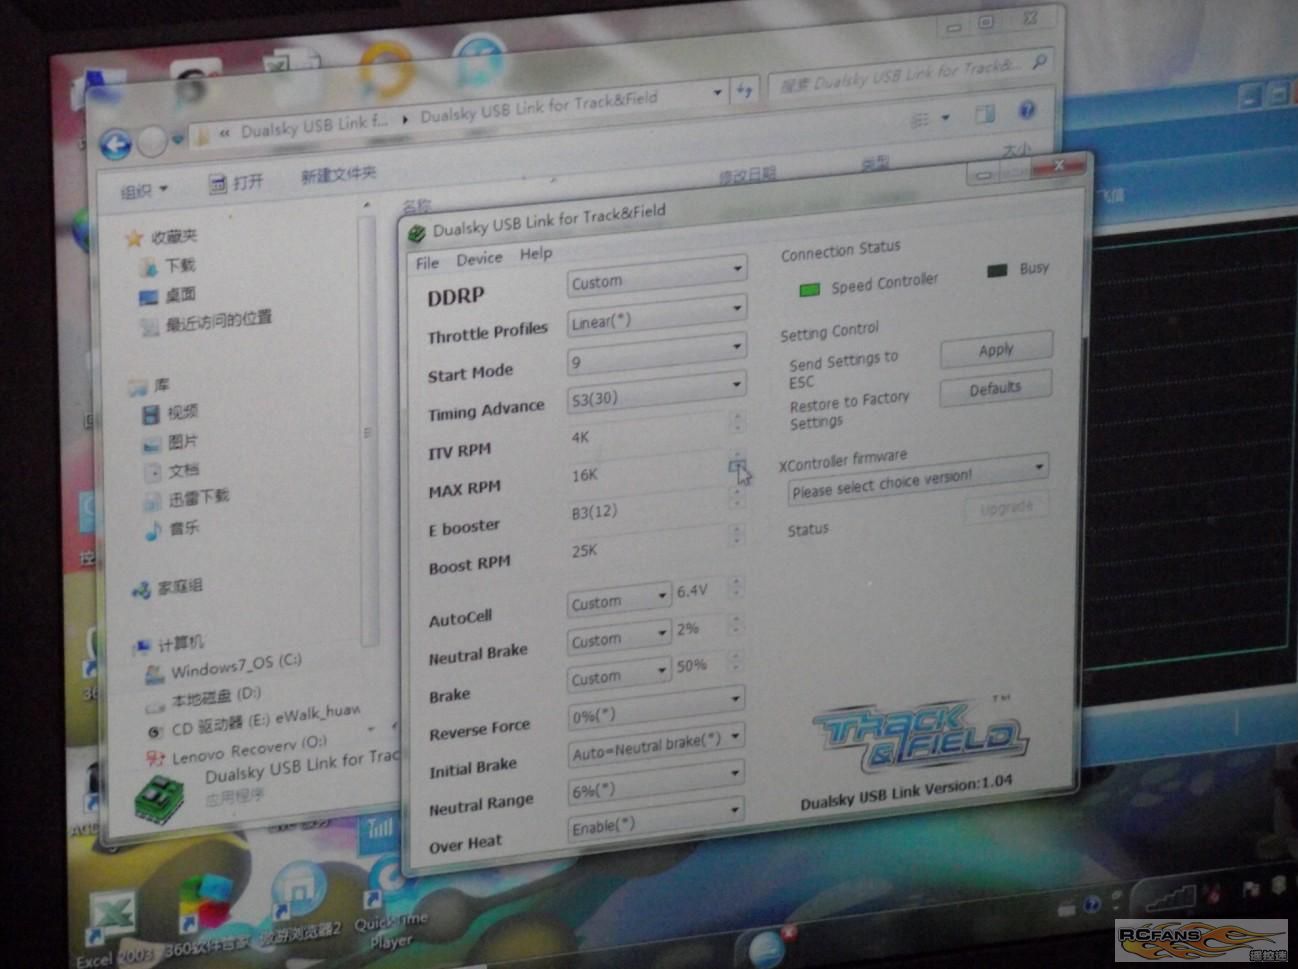This screenshot has height=969, width=1298.
Task: Click the Explorer help question mark icon
Action: tap(1026, 111)
